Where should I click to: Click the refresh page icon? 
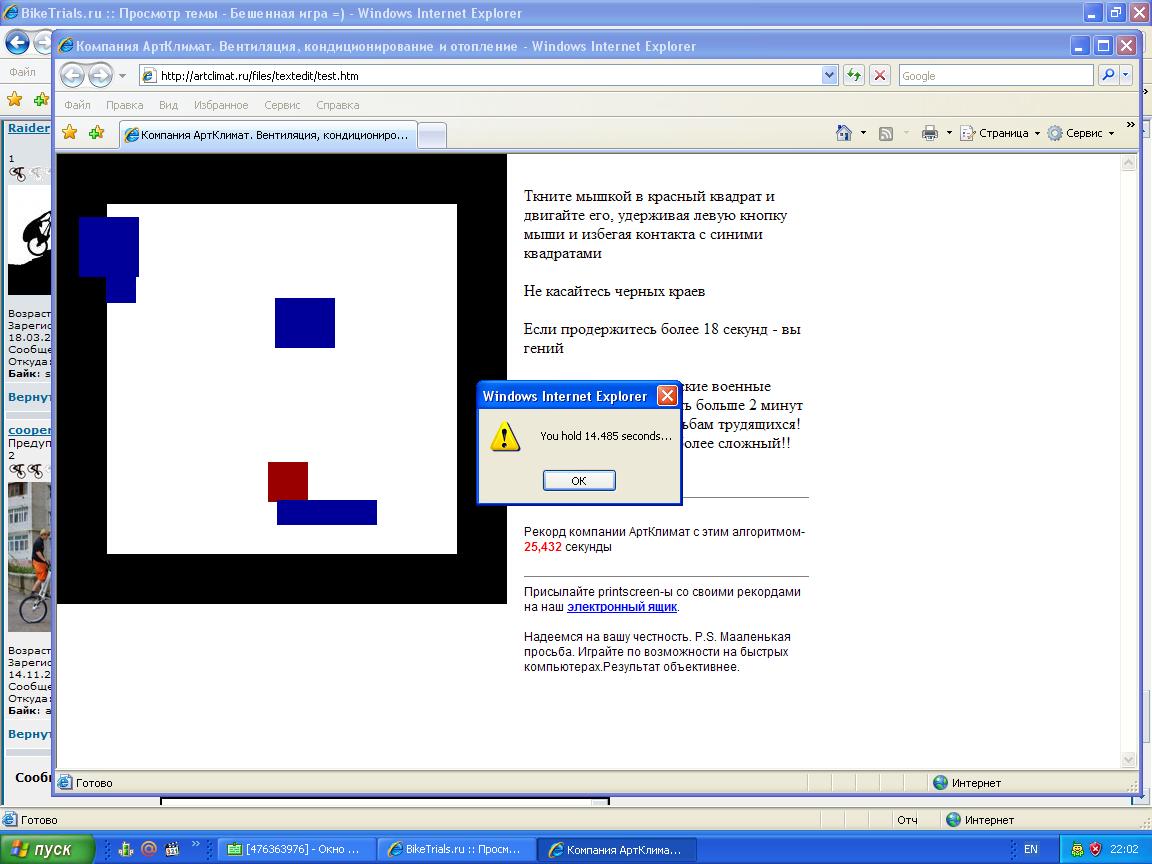(x=854, y=76)
